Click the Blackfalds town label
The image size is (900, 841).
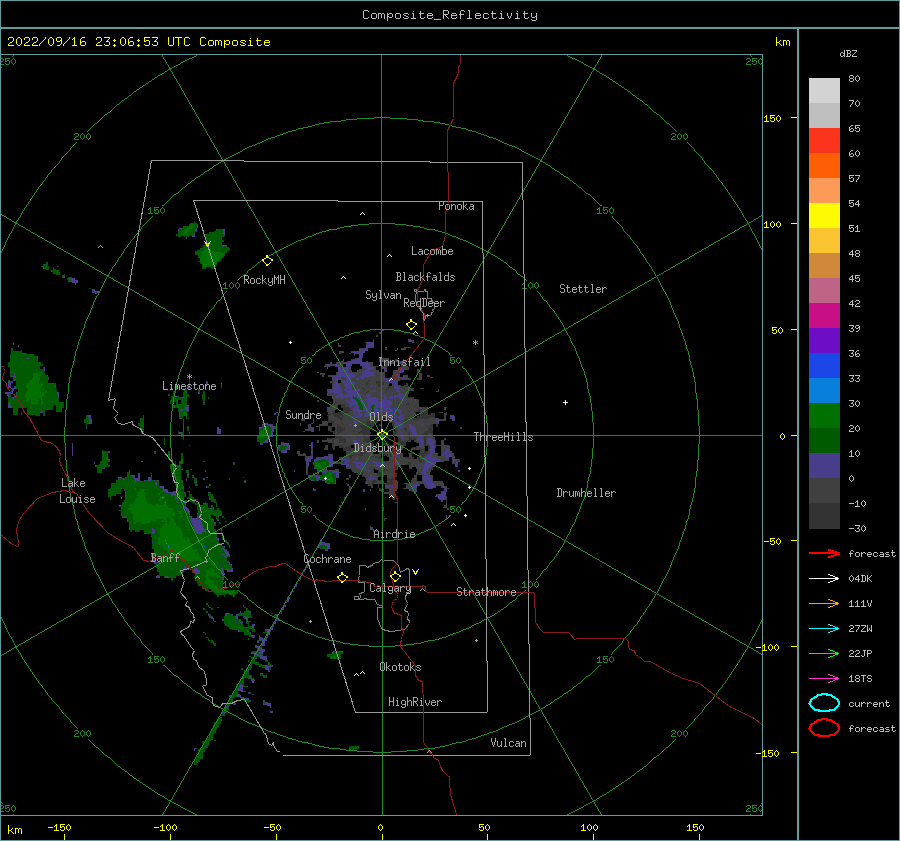point(425,277)
